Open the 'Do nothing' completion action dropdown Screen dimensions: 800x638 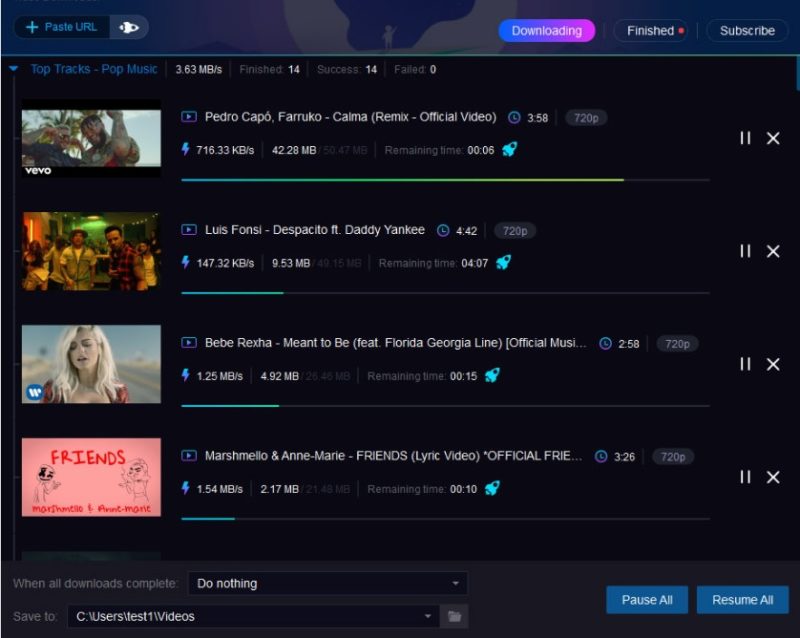[x=328, y=583]
